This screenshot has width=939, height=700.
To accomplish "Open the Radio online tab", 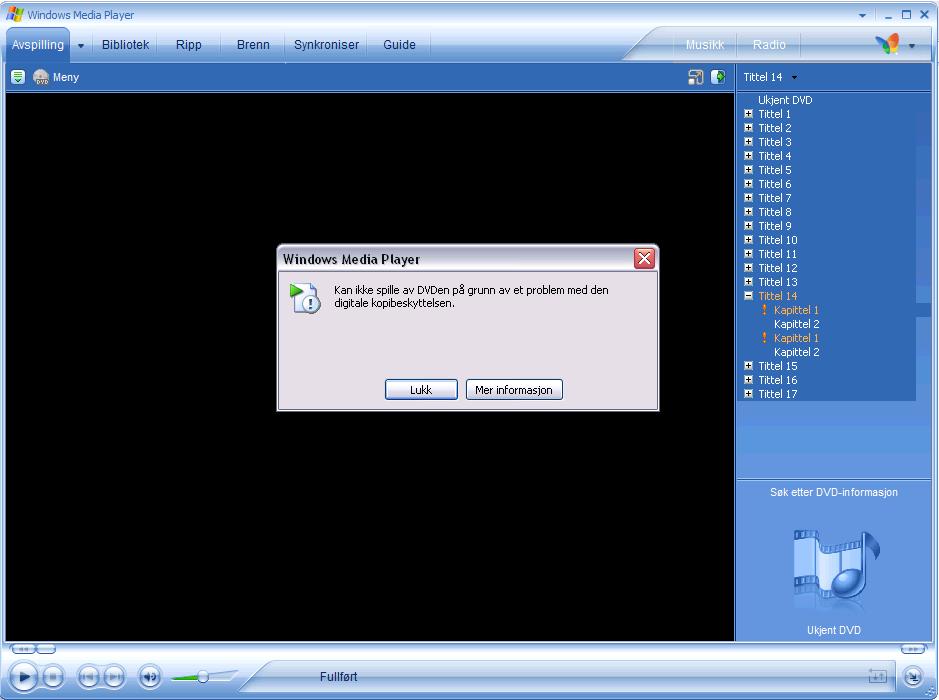I will 769,45.
